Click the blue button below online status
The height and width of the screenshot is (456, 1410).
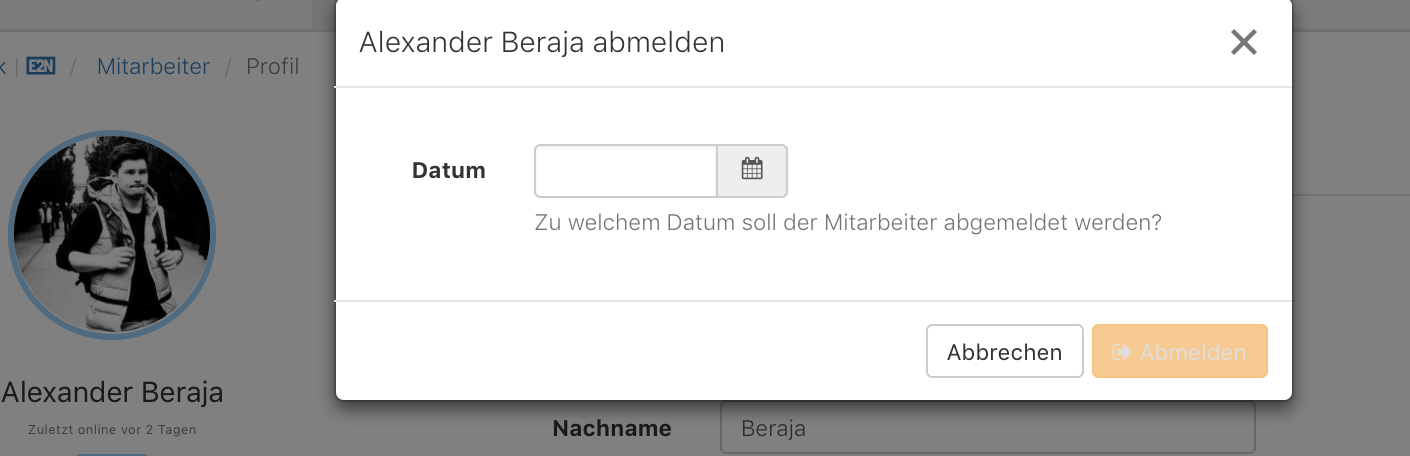click(x=112, y=454)
